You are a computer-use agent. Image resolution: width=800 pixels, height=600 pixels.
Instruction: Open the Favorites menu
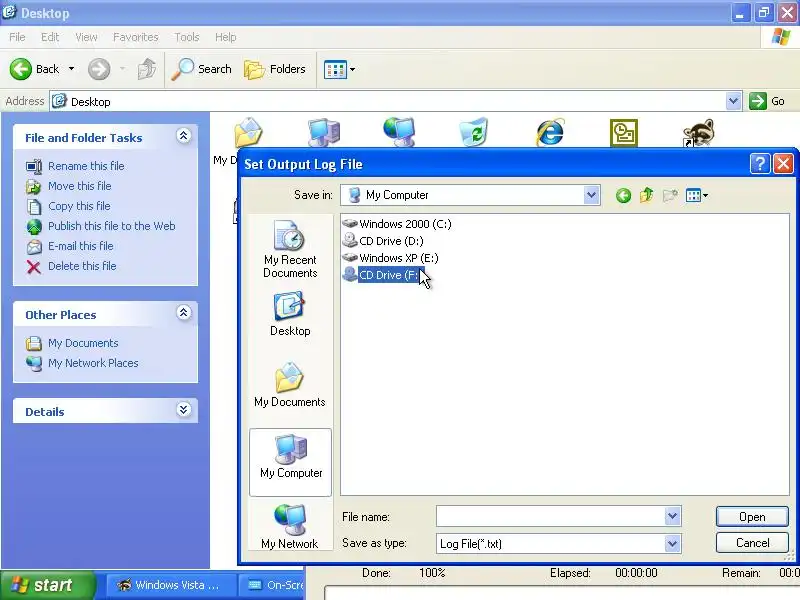pyautogui.click(x=136, y=37)
